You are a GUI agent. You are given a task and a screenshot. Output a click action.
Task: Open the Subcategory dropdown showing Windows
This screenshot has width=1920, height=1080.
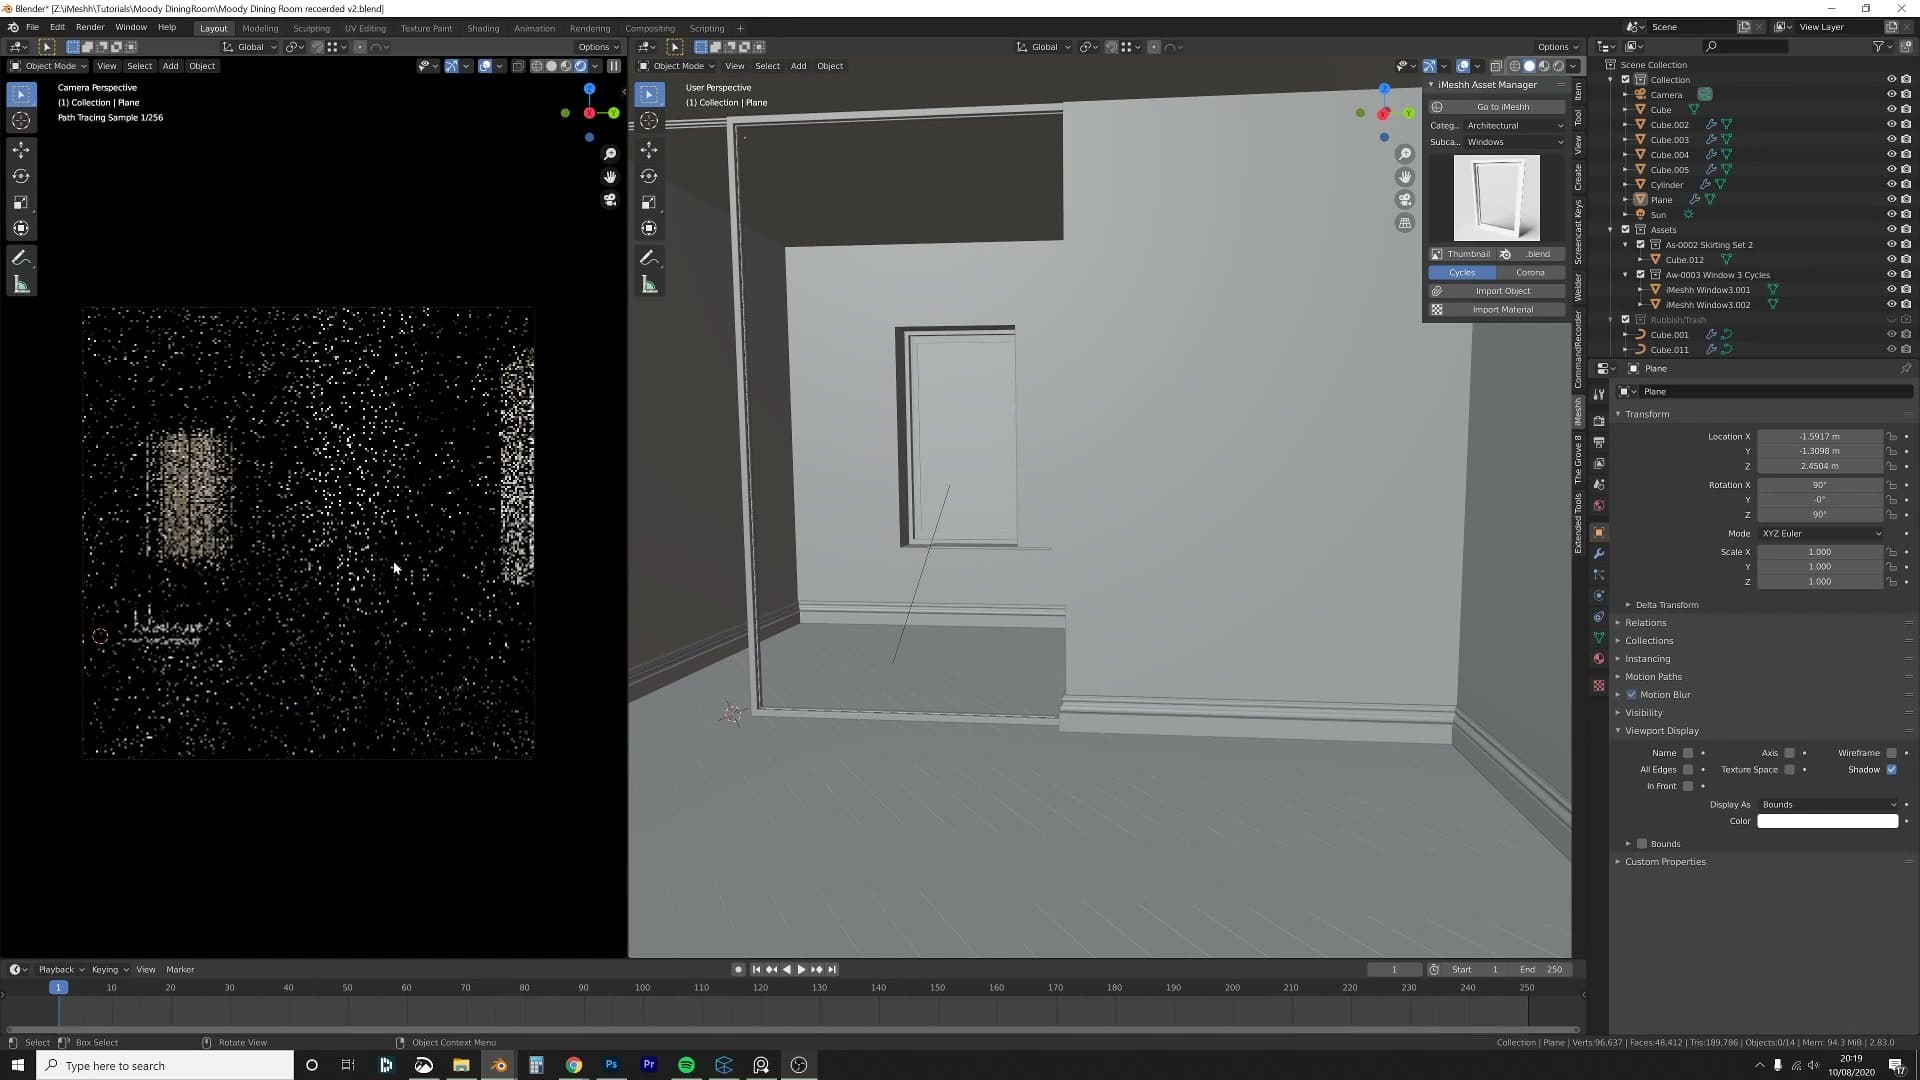click(x=1514, y=142)
